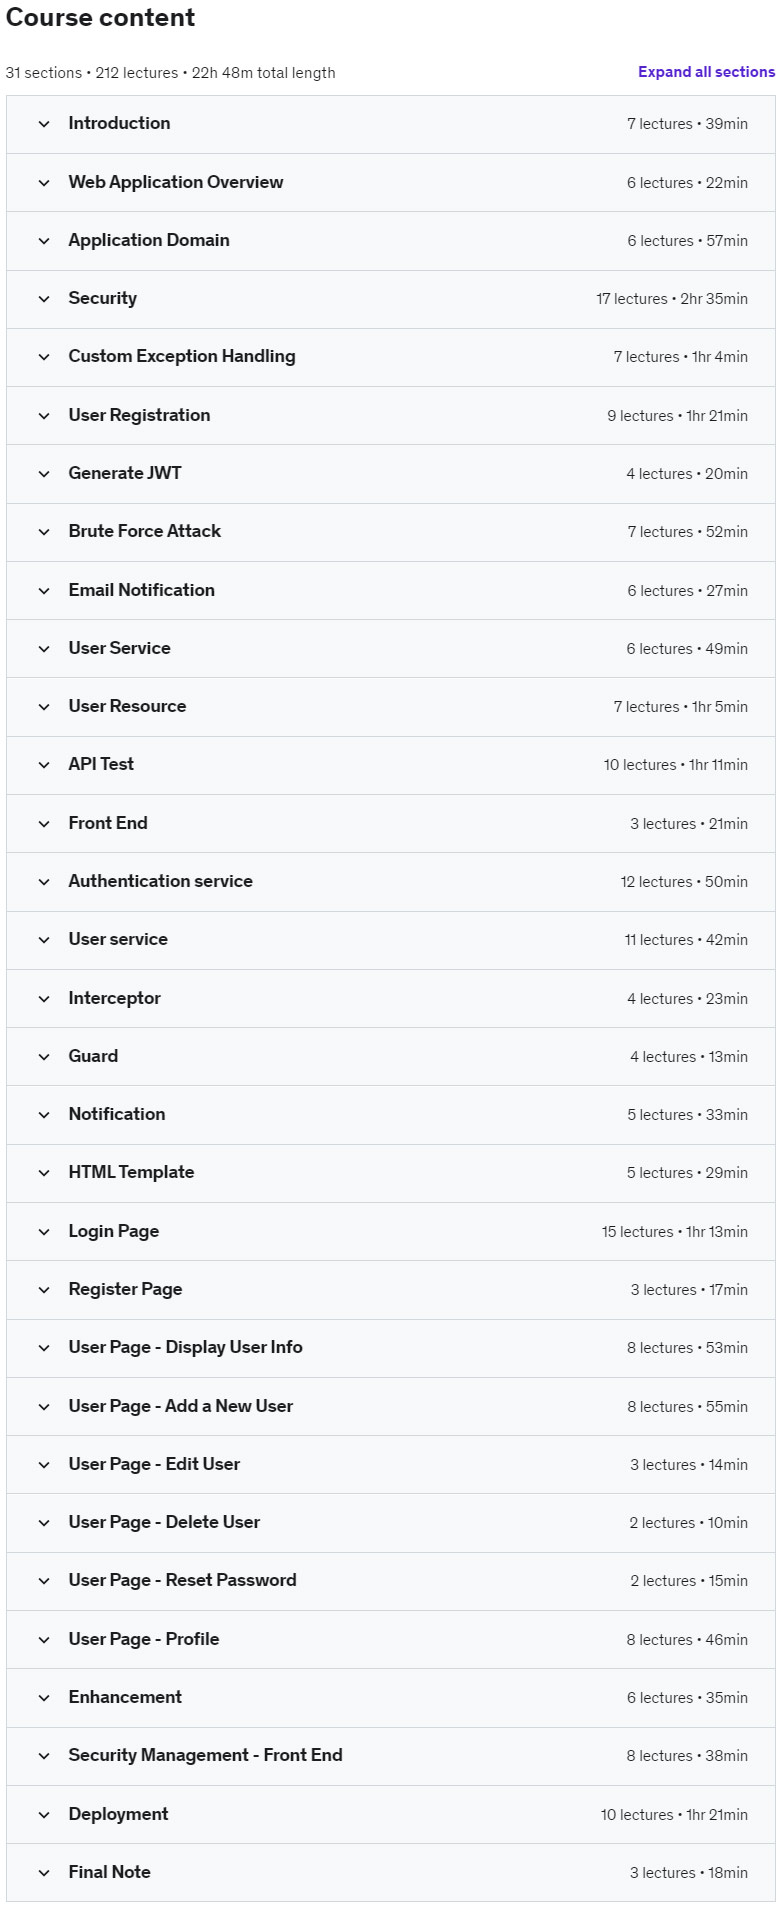781x1907 pixels.
Task: Click chevron next to Brute Force Attack
Action: click(x=44, y=532)
